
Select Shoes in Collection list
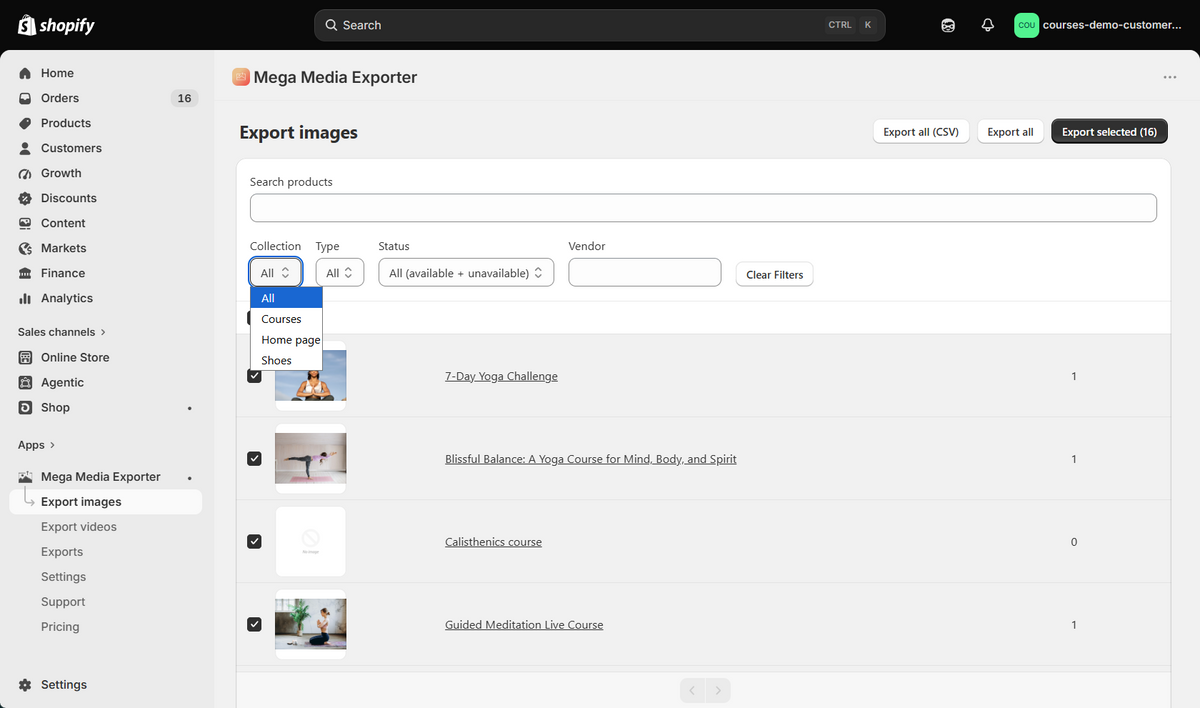coord(286,361)
